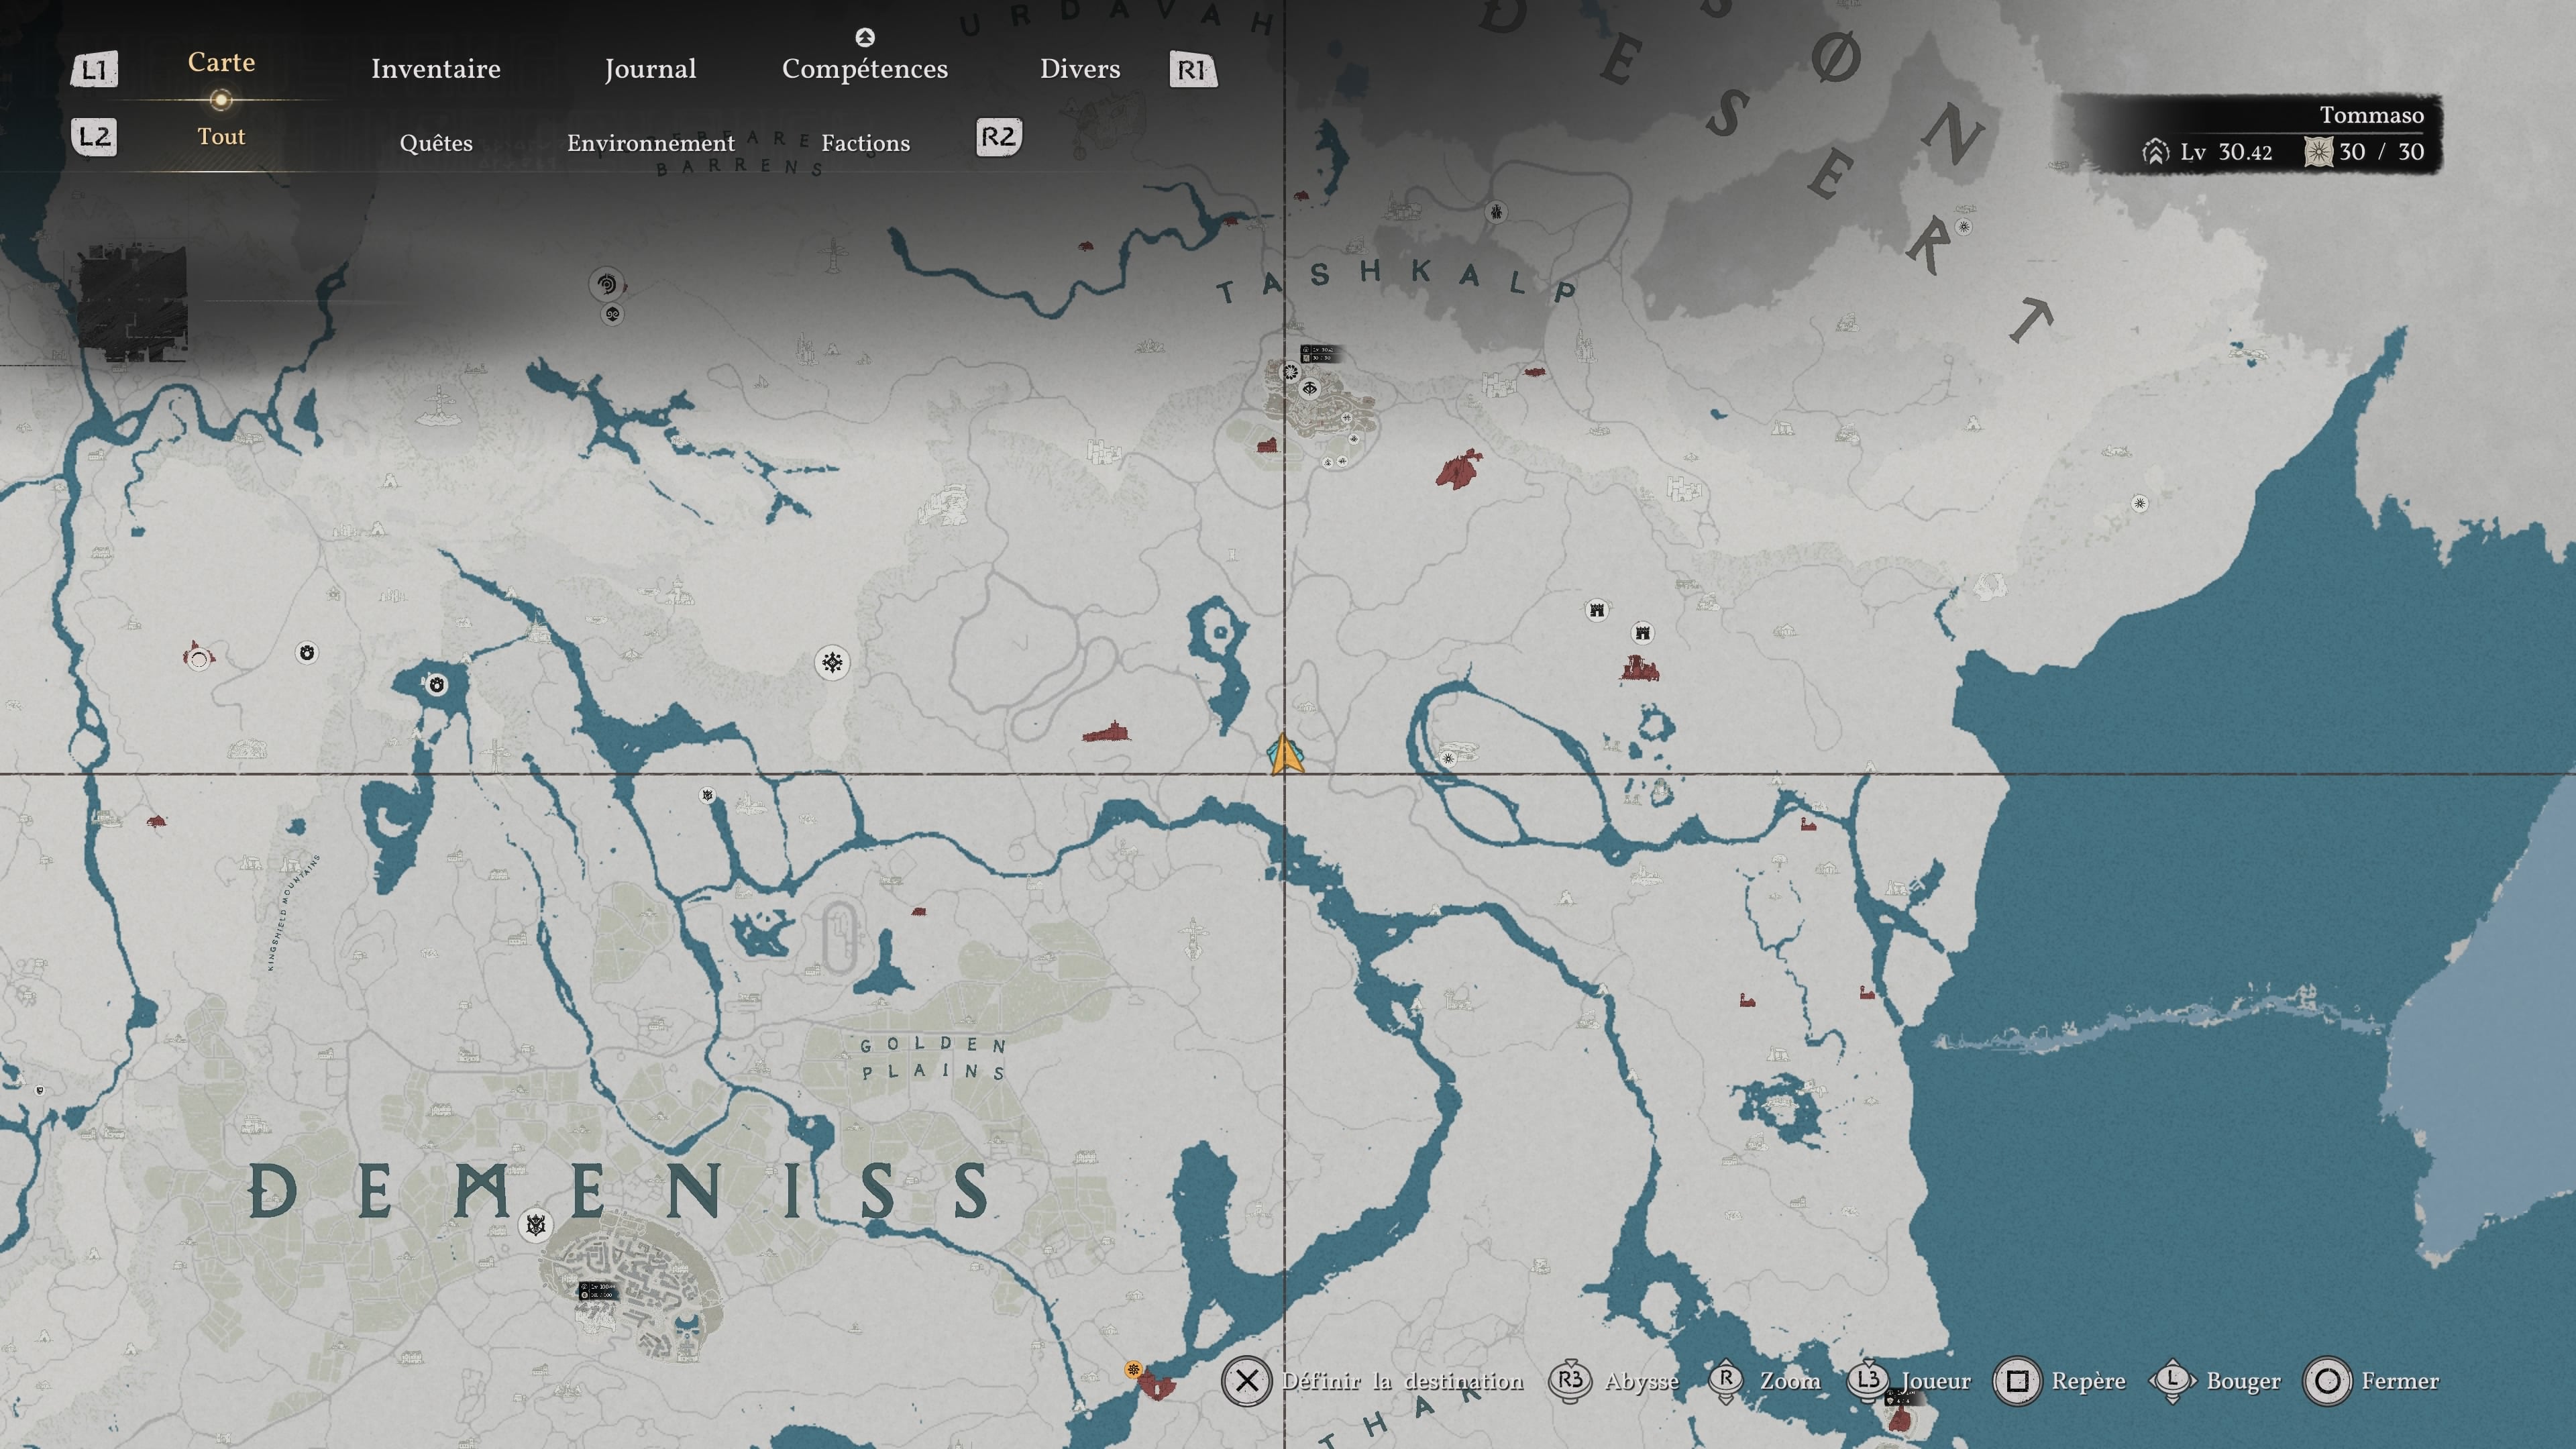Click the Joueur label
Screen dimensions: 2576x1449
pyautogui.click(x=1936, y=1381)
